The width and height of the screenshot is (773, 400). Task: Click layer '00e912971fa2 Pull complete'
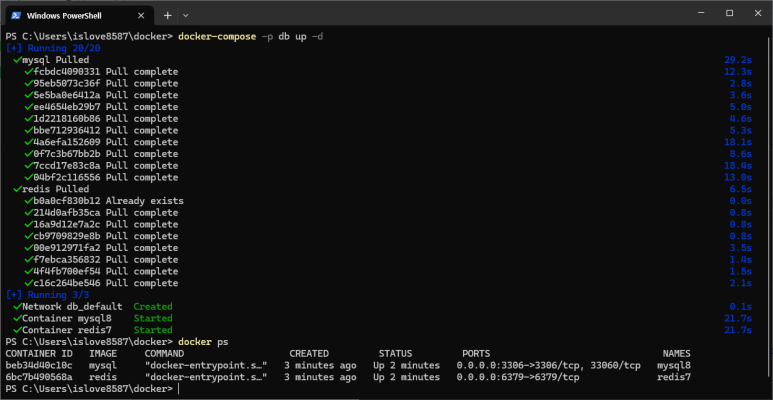click(x=102, y=248)
